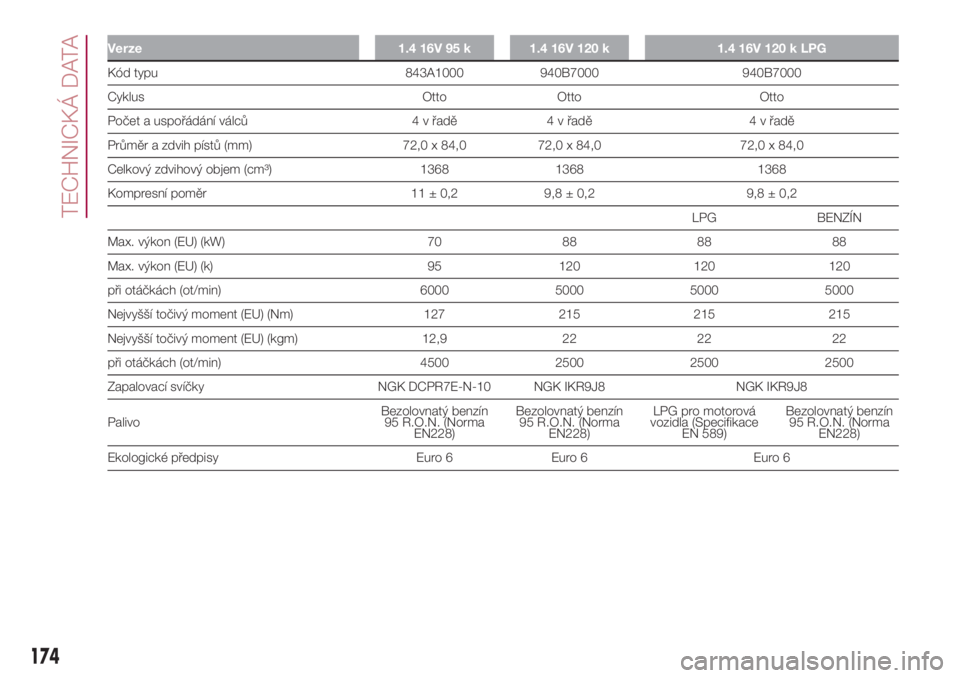Click 'Max. výkon (EU) (kW)' label
Image resolution: width=960 pixels, height=678 pixels.
tap(166, 242)
